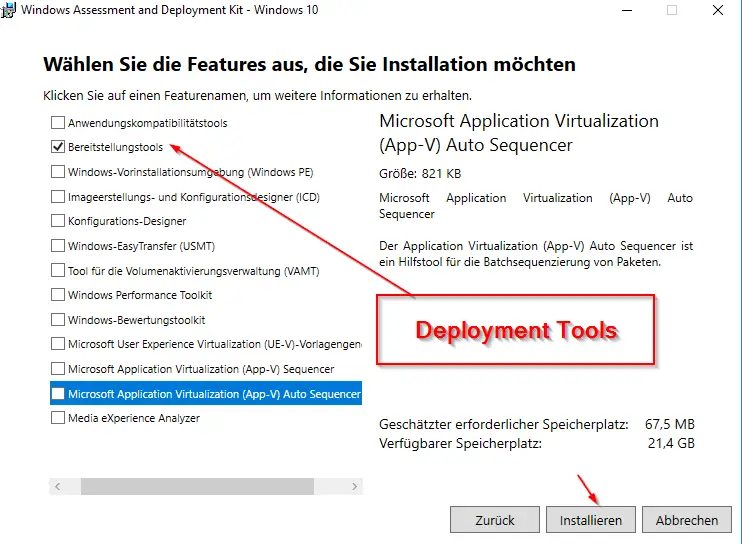742x544 pixels.
Task: Click the Zurück button
Action: (495, 520)
